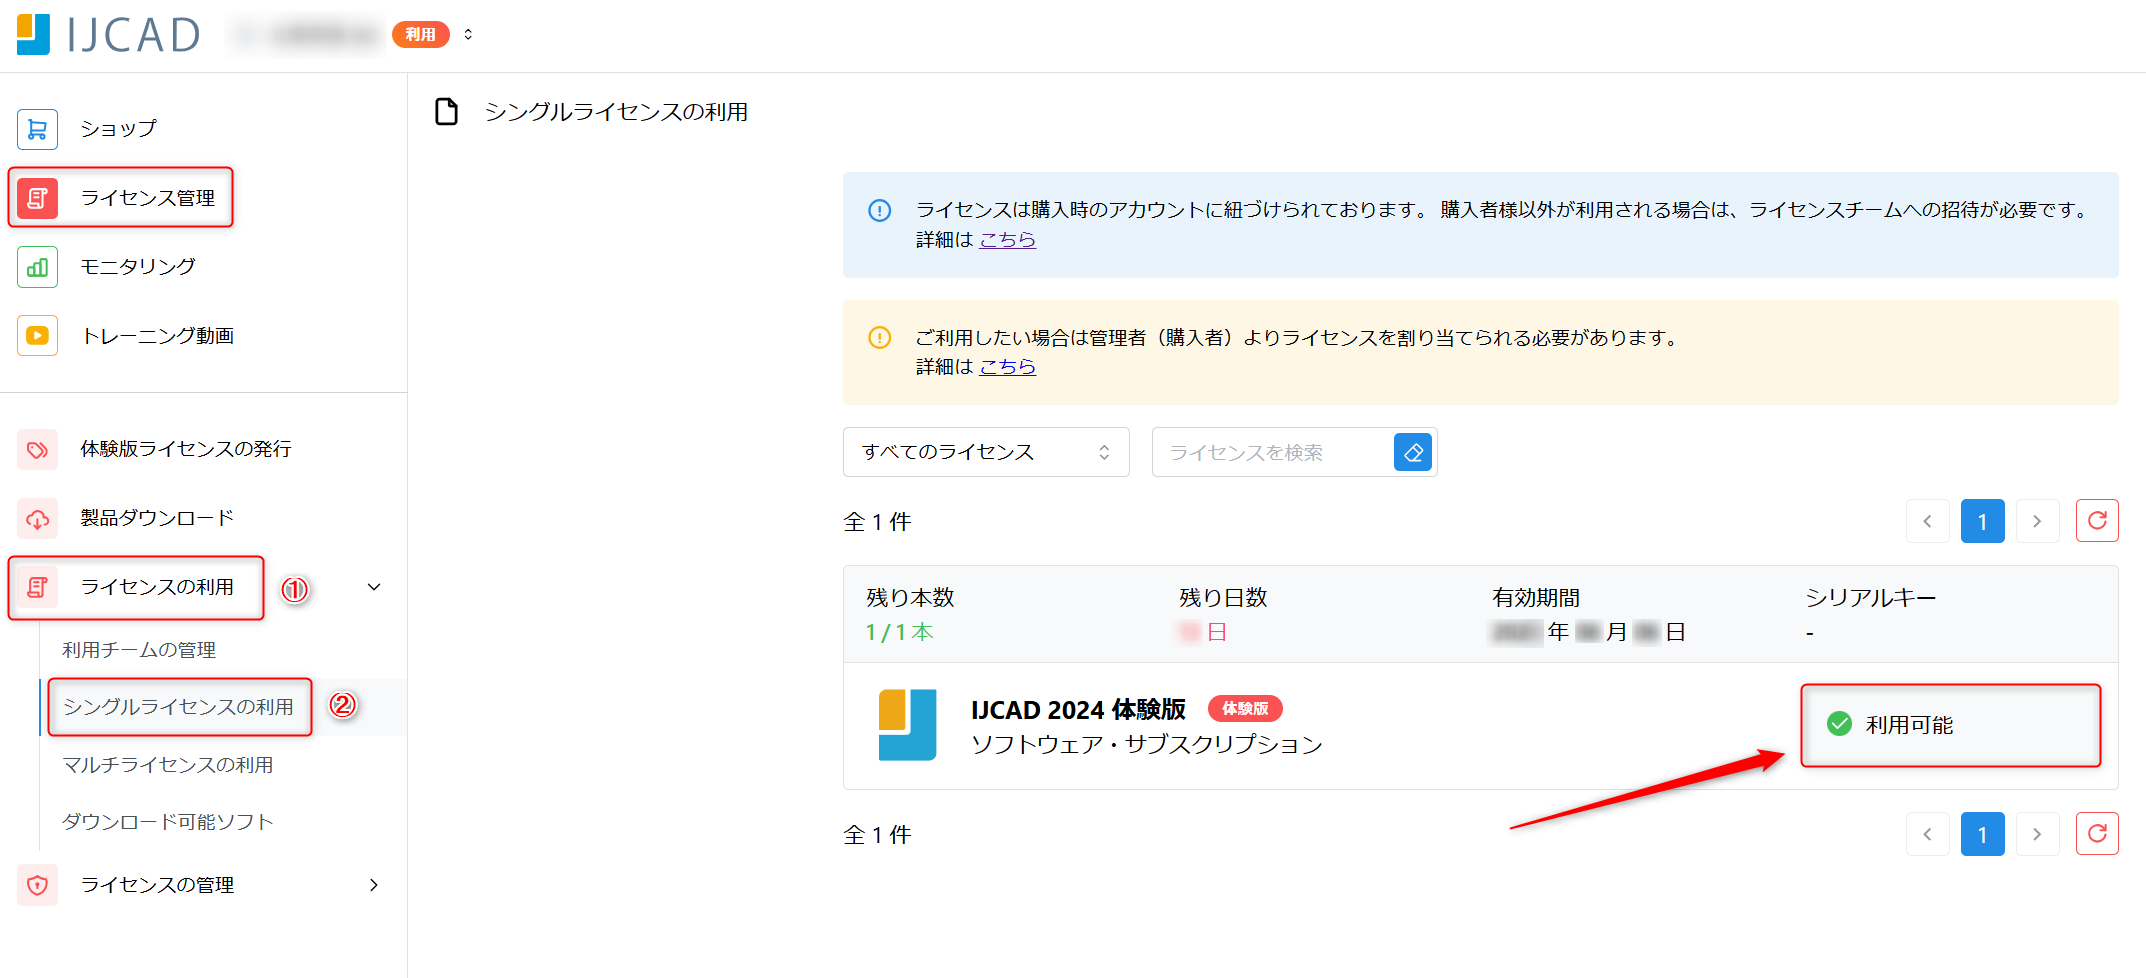The height and width of the screenshot is (978, 2146).
Task: Select シングルライセンスの利用 submenu item
Action: (x=178, y=707)
